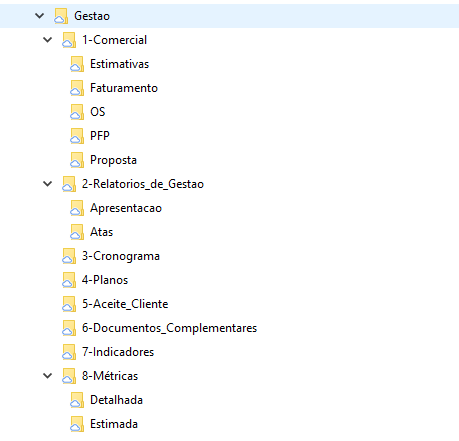
Task: Click the 5-Aceite_Cliente folder icon
Action: coord(69,304)
